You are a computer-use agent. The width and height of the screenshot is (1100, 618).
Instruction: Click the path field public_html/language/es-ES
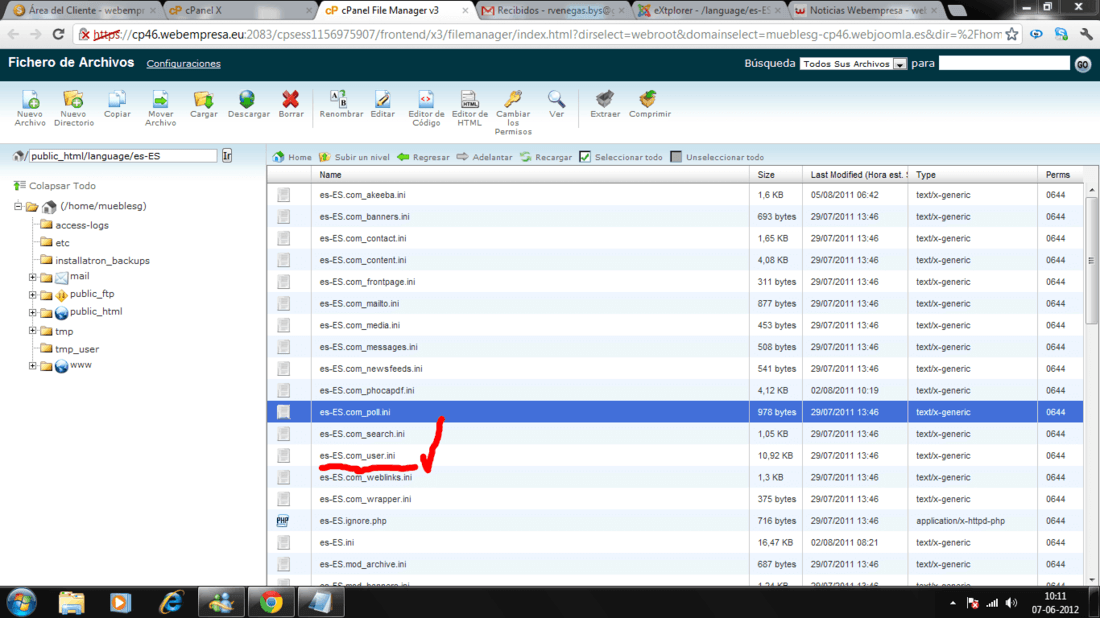point(123,156)
